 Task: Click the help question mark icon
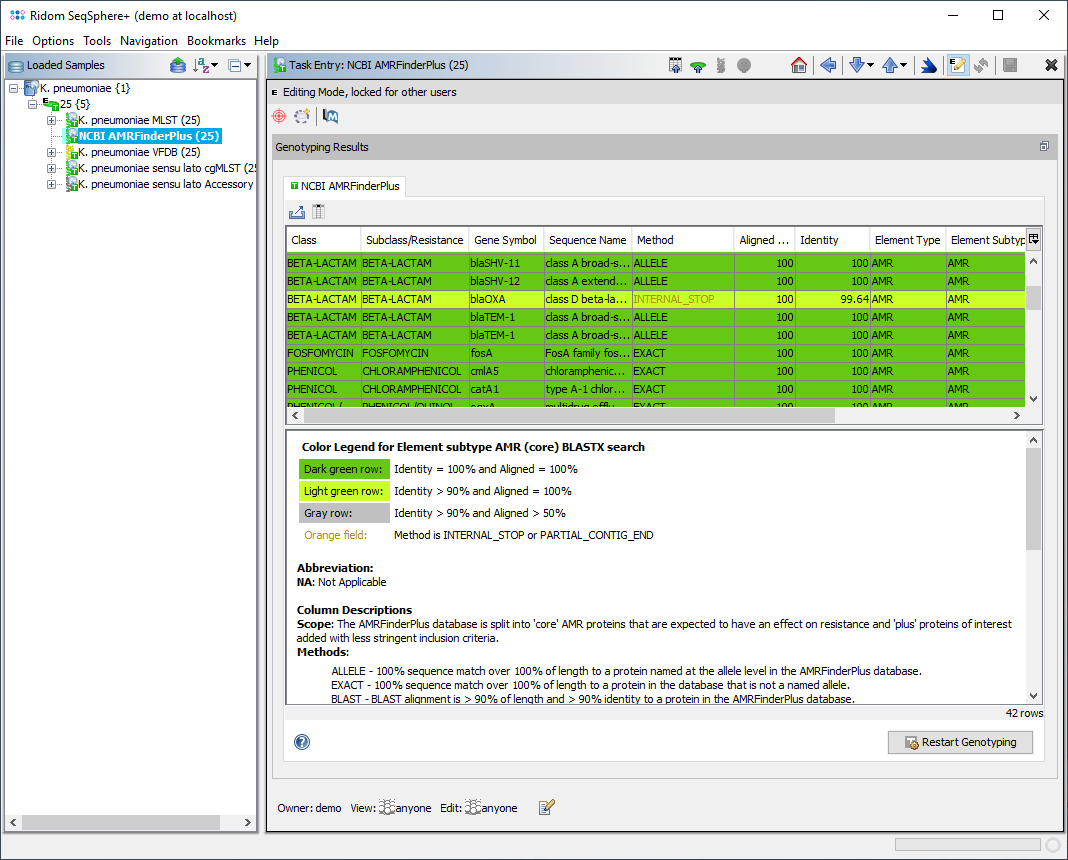point(302,742)
